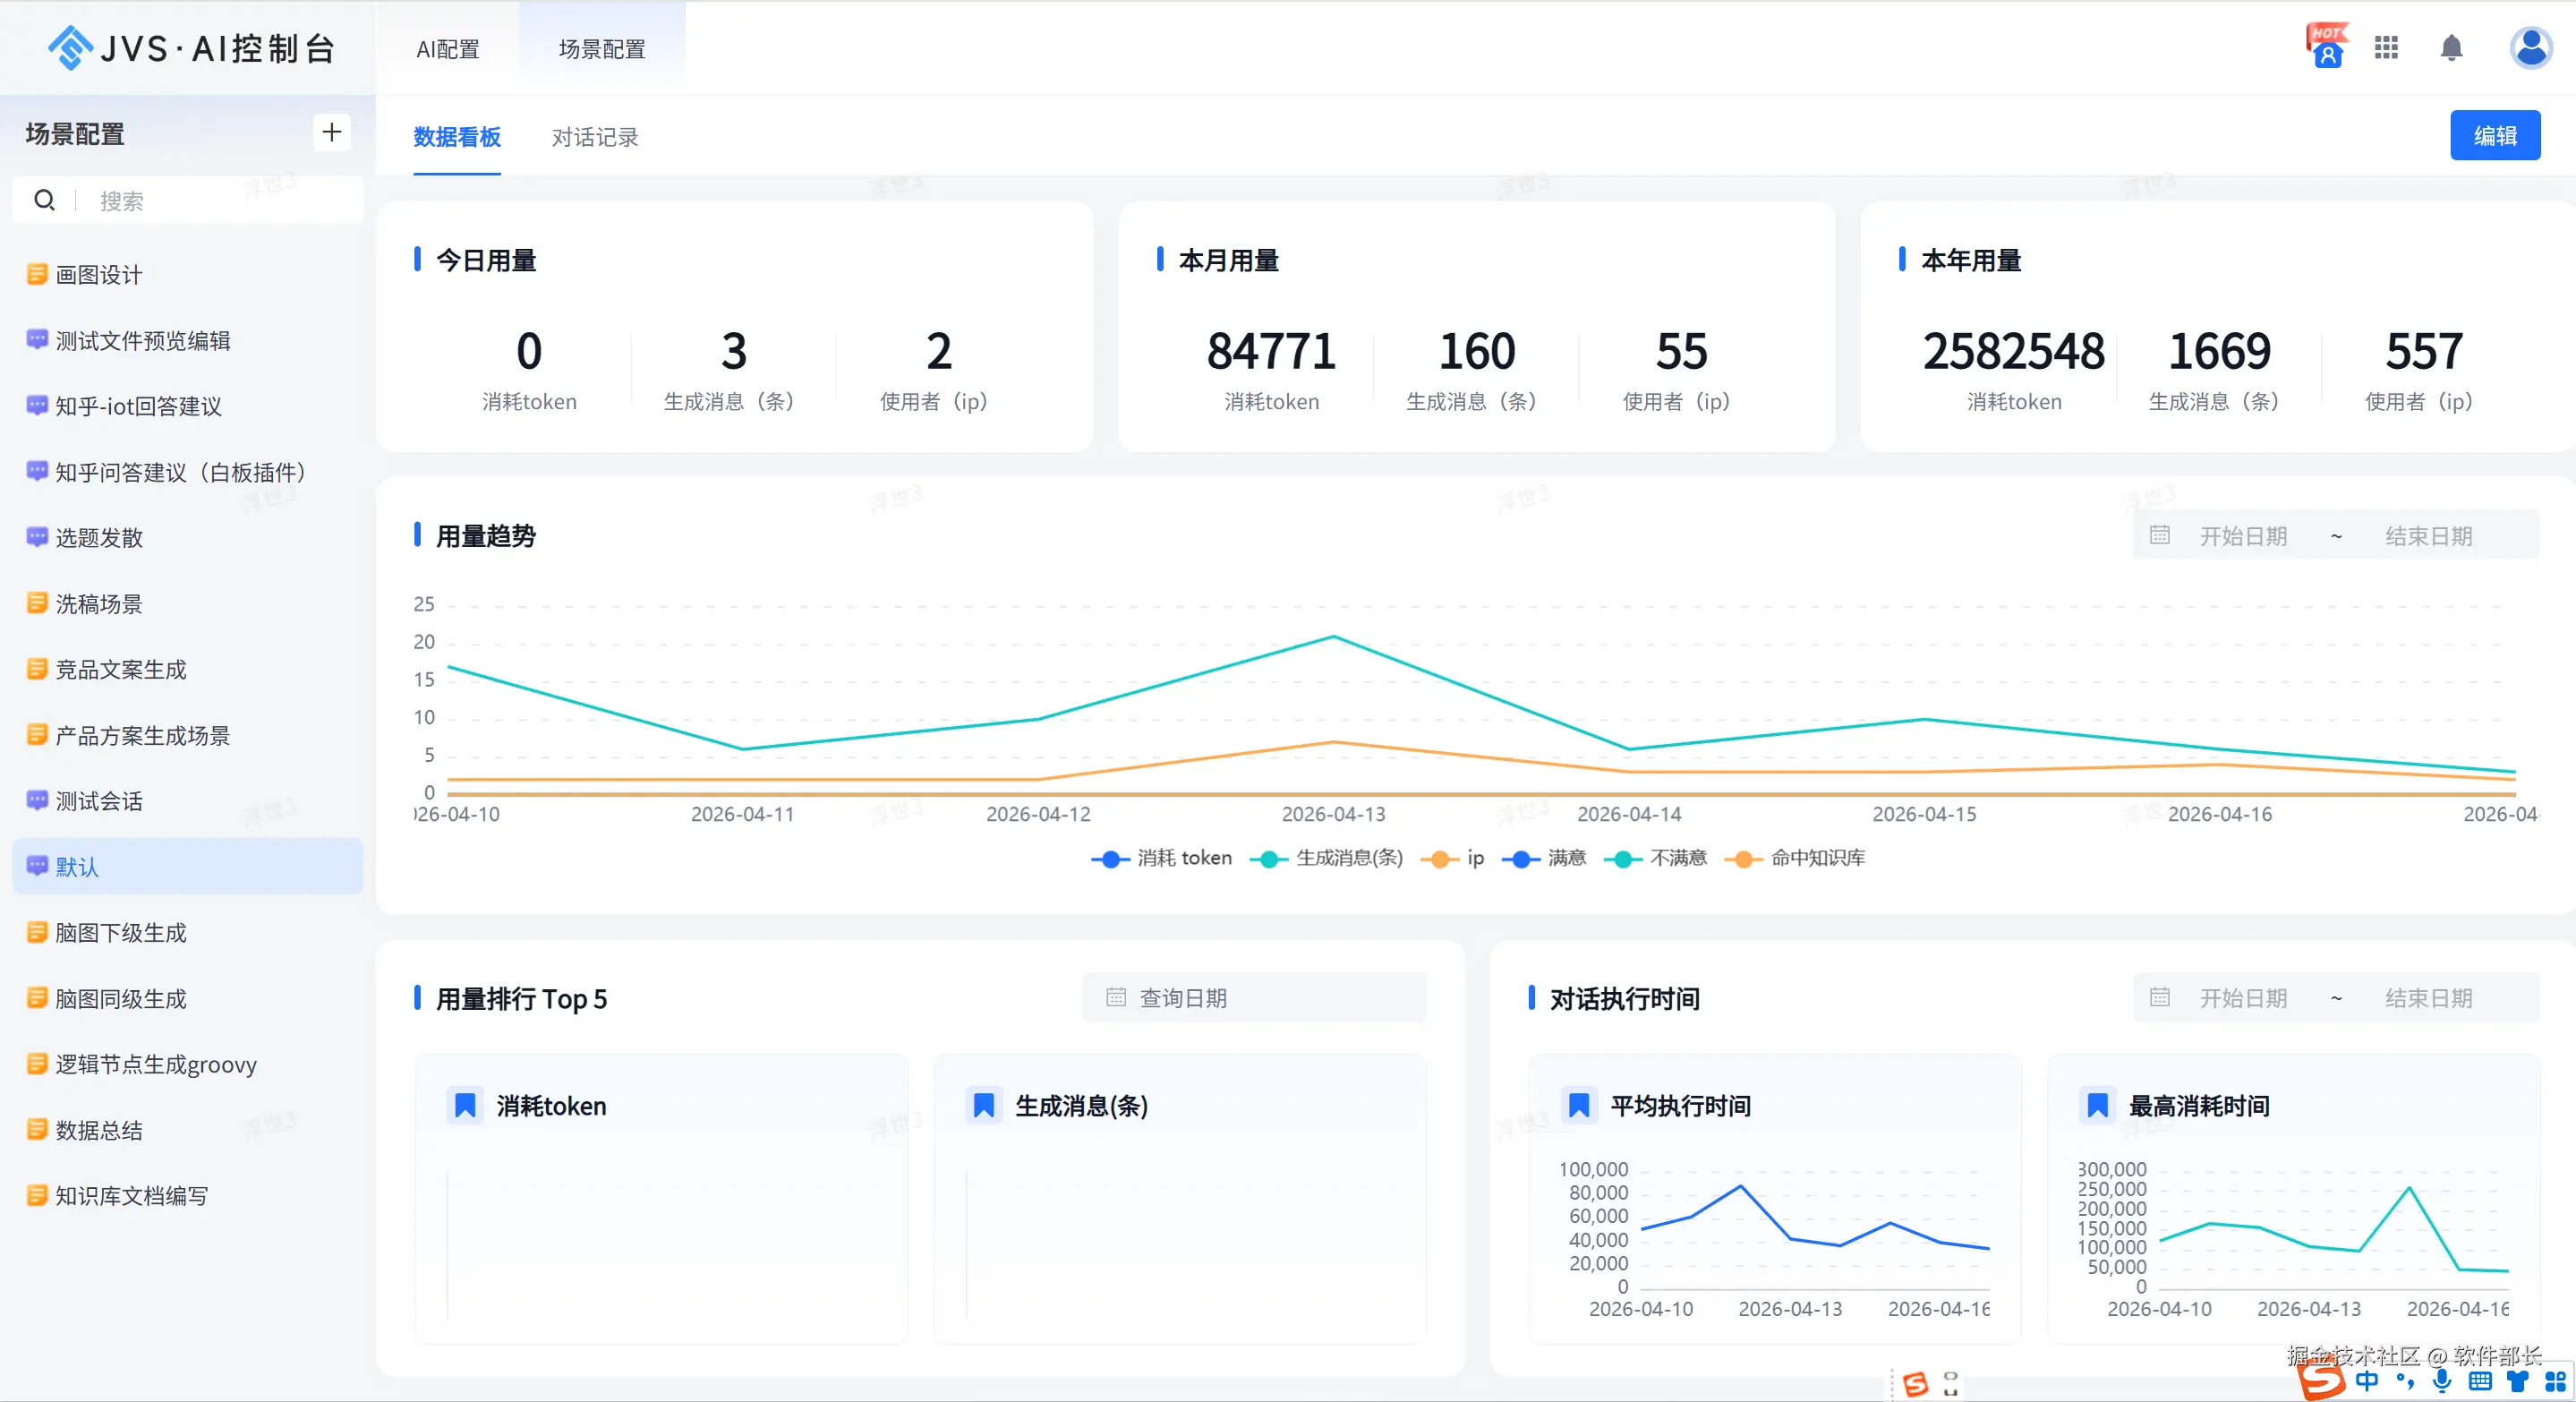Toggle the ip legend color marker
This screenshot has width=2576, height=1402.
(x=1439, y=859)
